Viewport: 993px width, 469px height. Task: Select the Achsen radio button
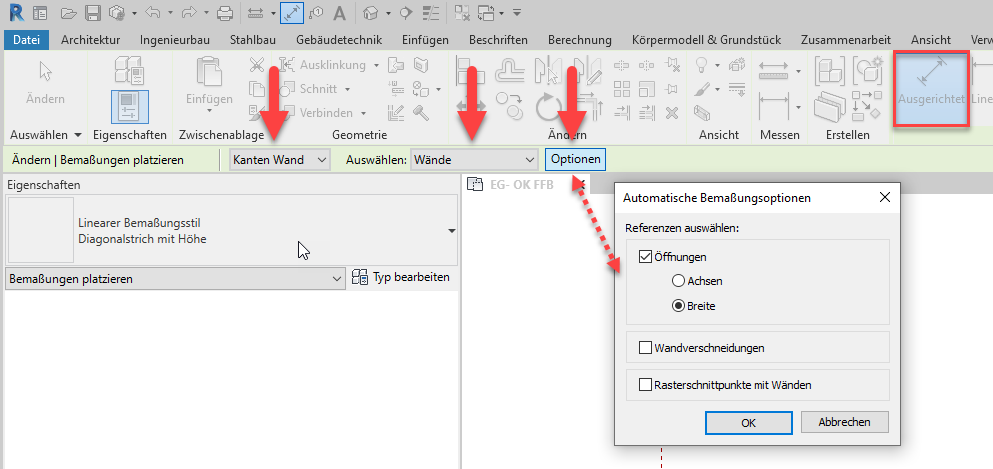point(679,282)
